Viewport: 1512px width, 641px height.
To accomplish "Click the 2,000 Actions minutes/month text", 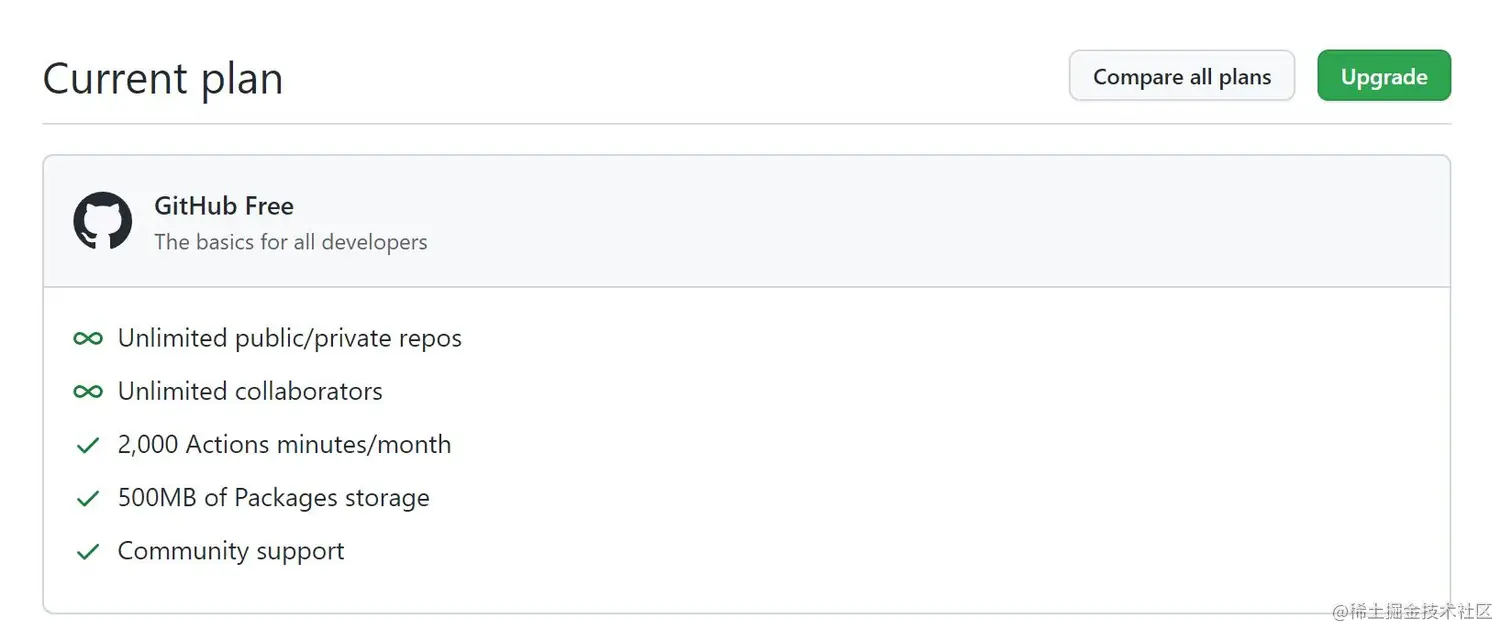I will point(284,445).
